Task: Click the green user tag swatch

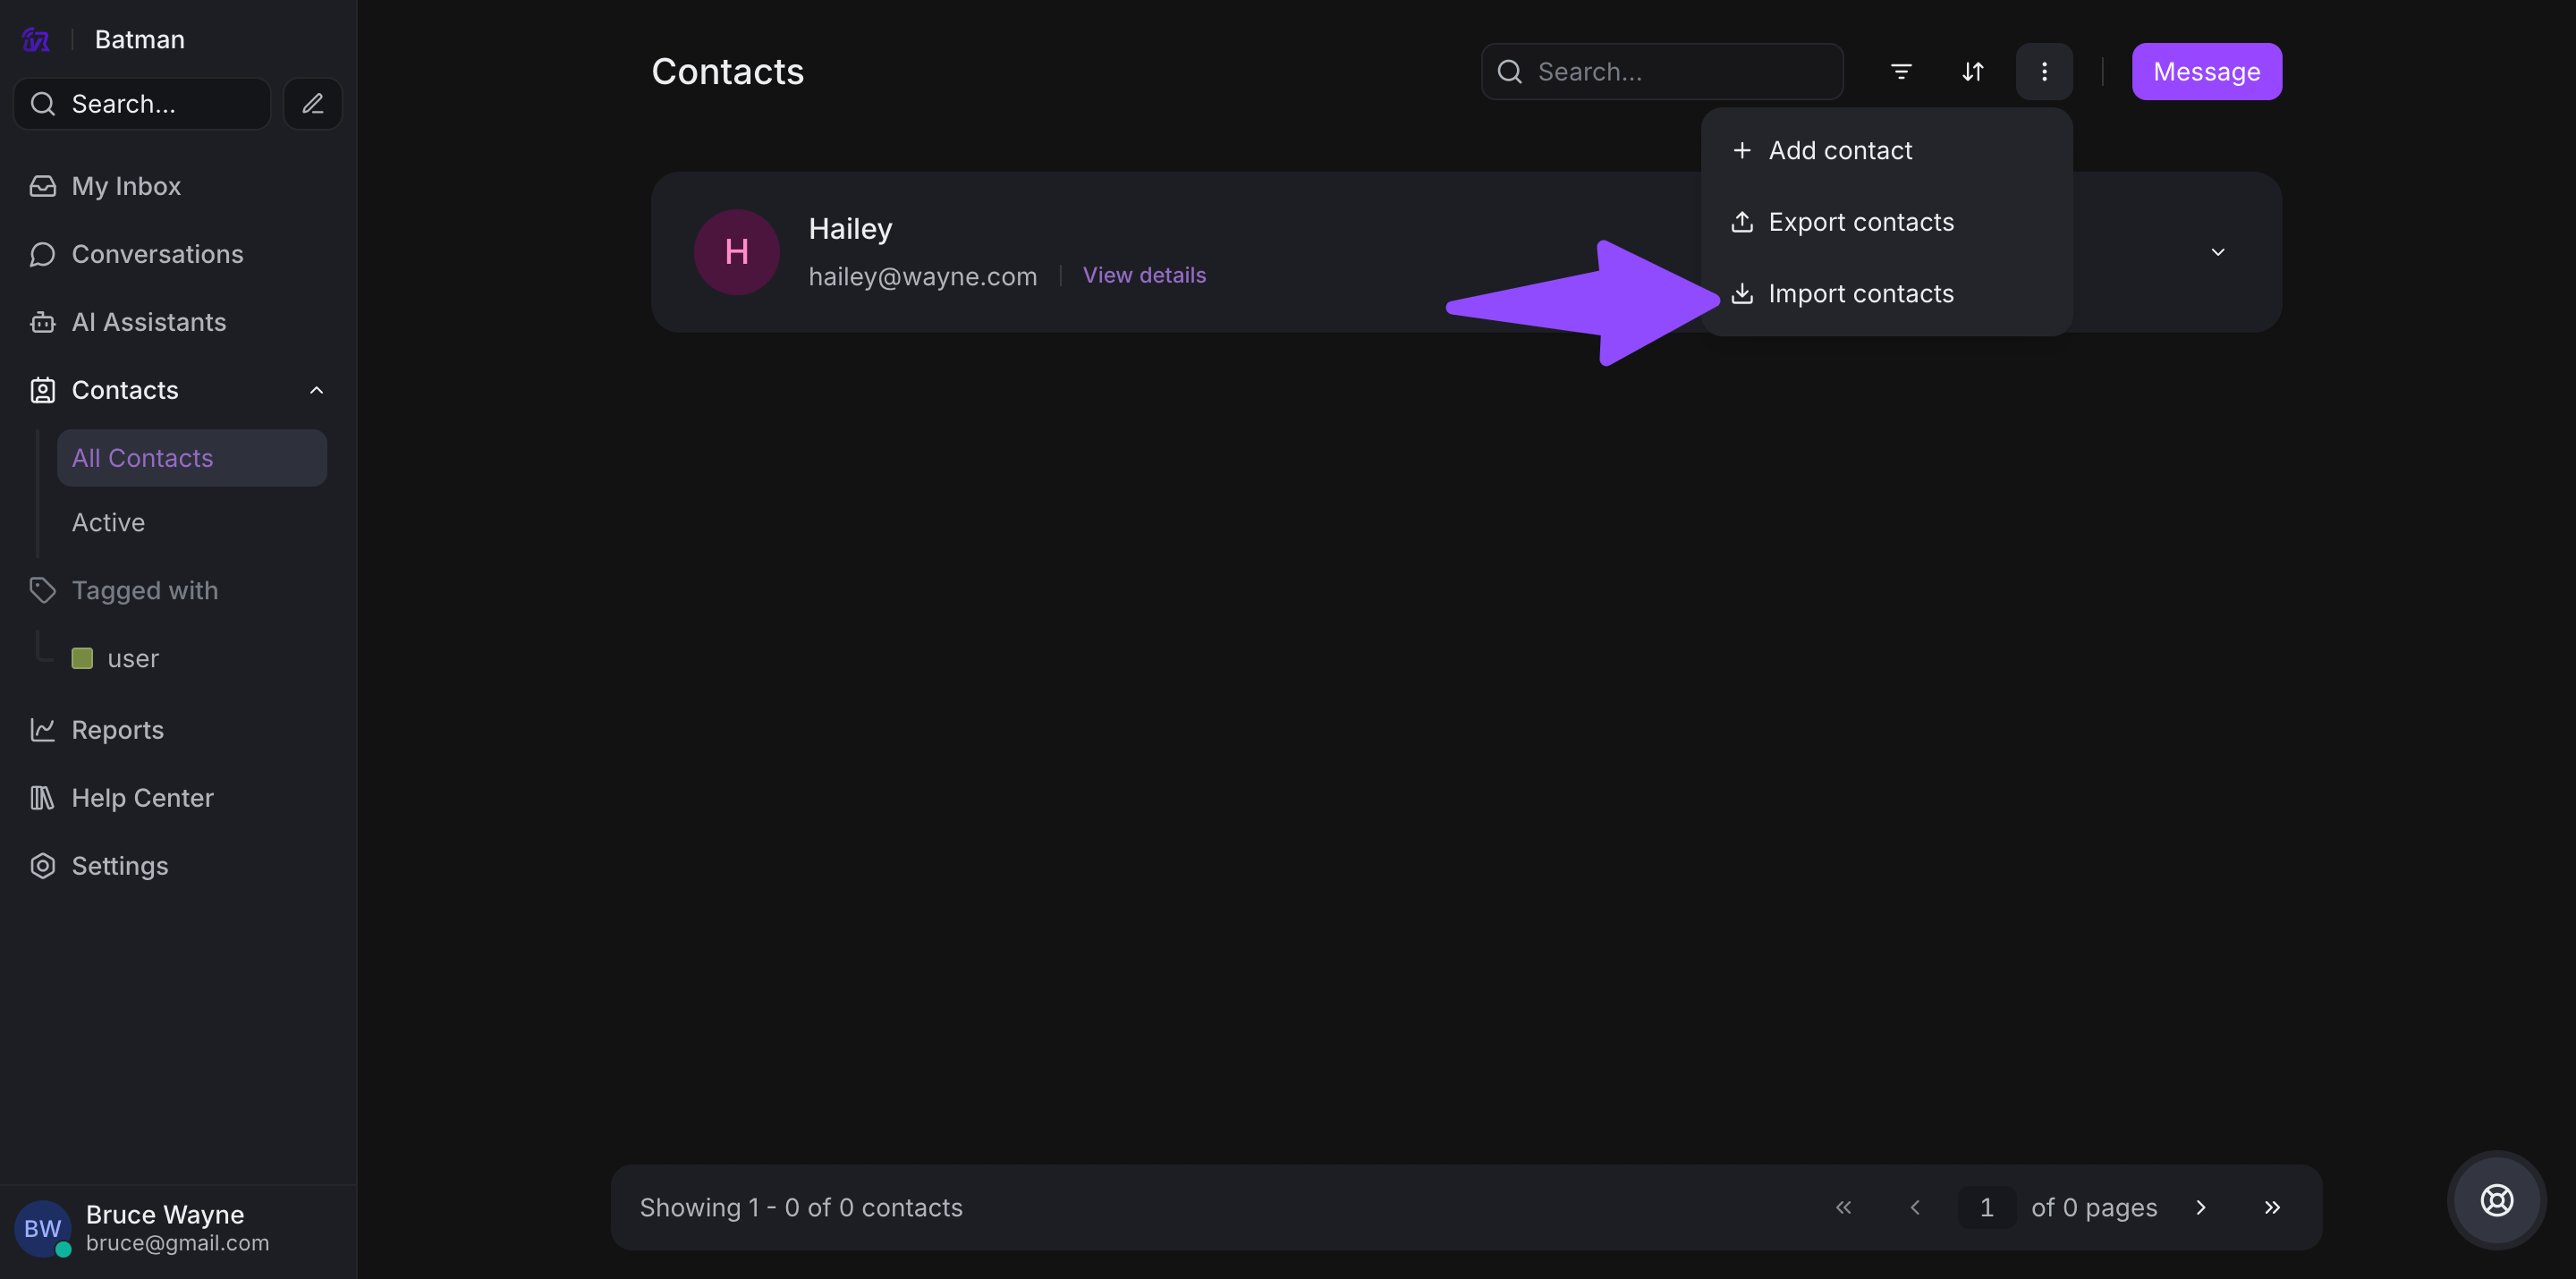Action: (x=82, y=658)
